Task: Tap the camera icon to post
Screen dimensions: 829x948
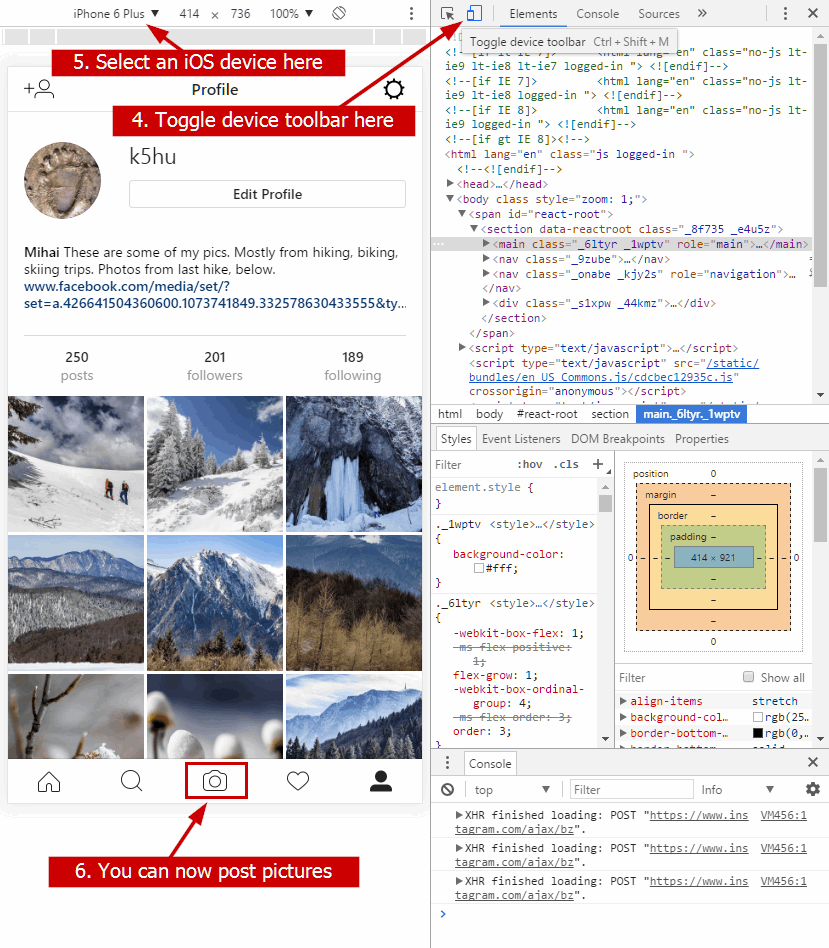Action: point(215,781)
